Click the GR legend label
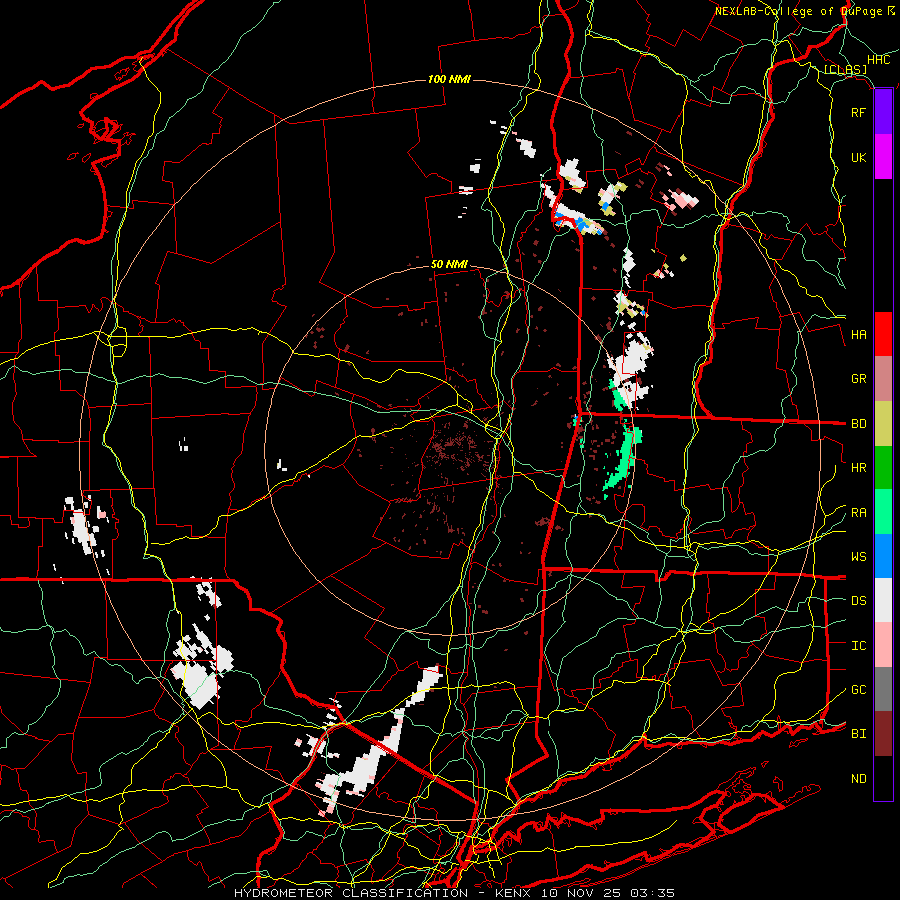Screen dimensions: 900x900 (858, 379)
